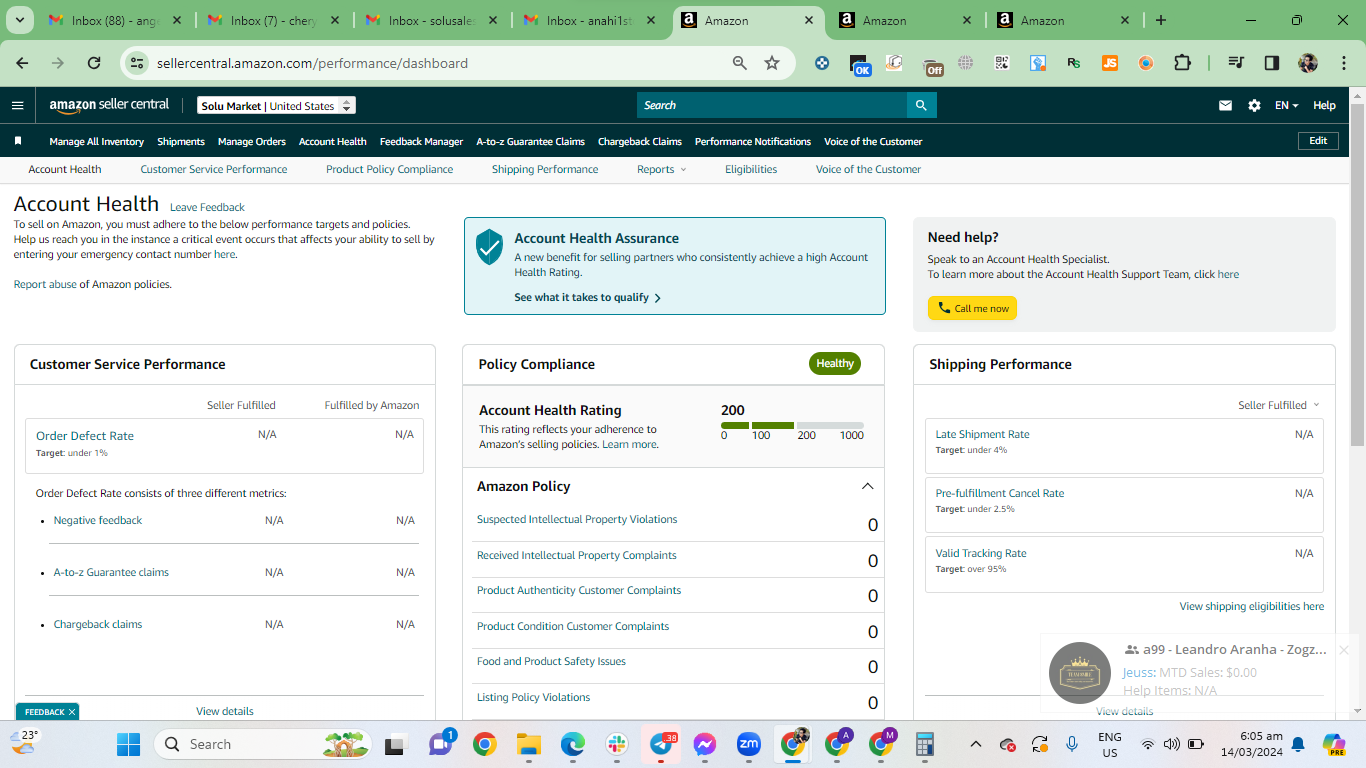Open the Chrome extensions puzzle icon
Viewport: 1366px width, 768px height.
click(x=1182, y=63)
